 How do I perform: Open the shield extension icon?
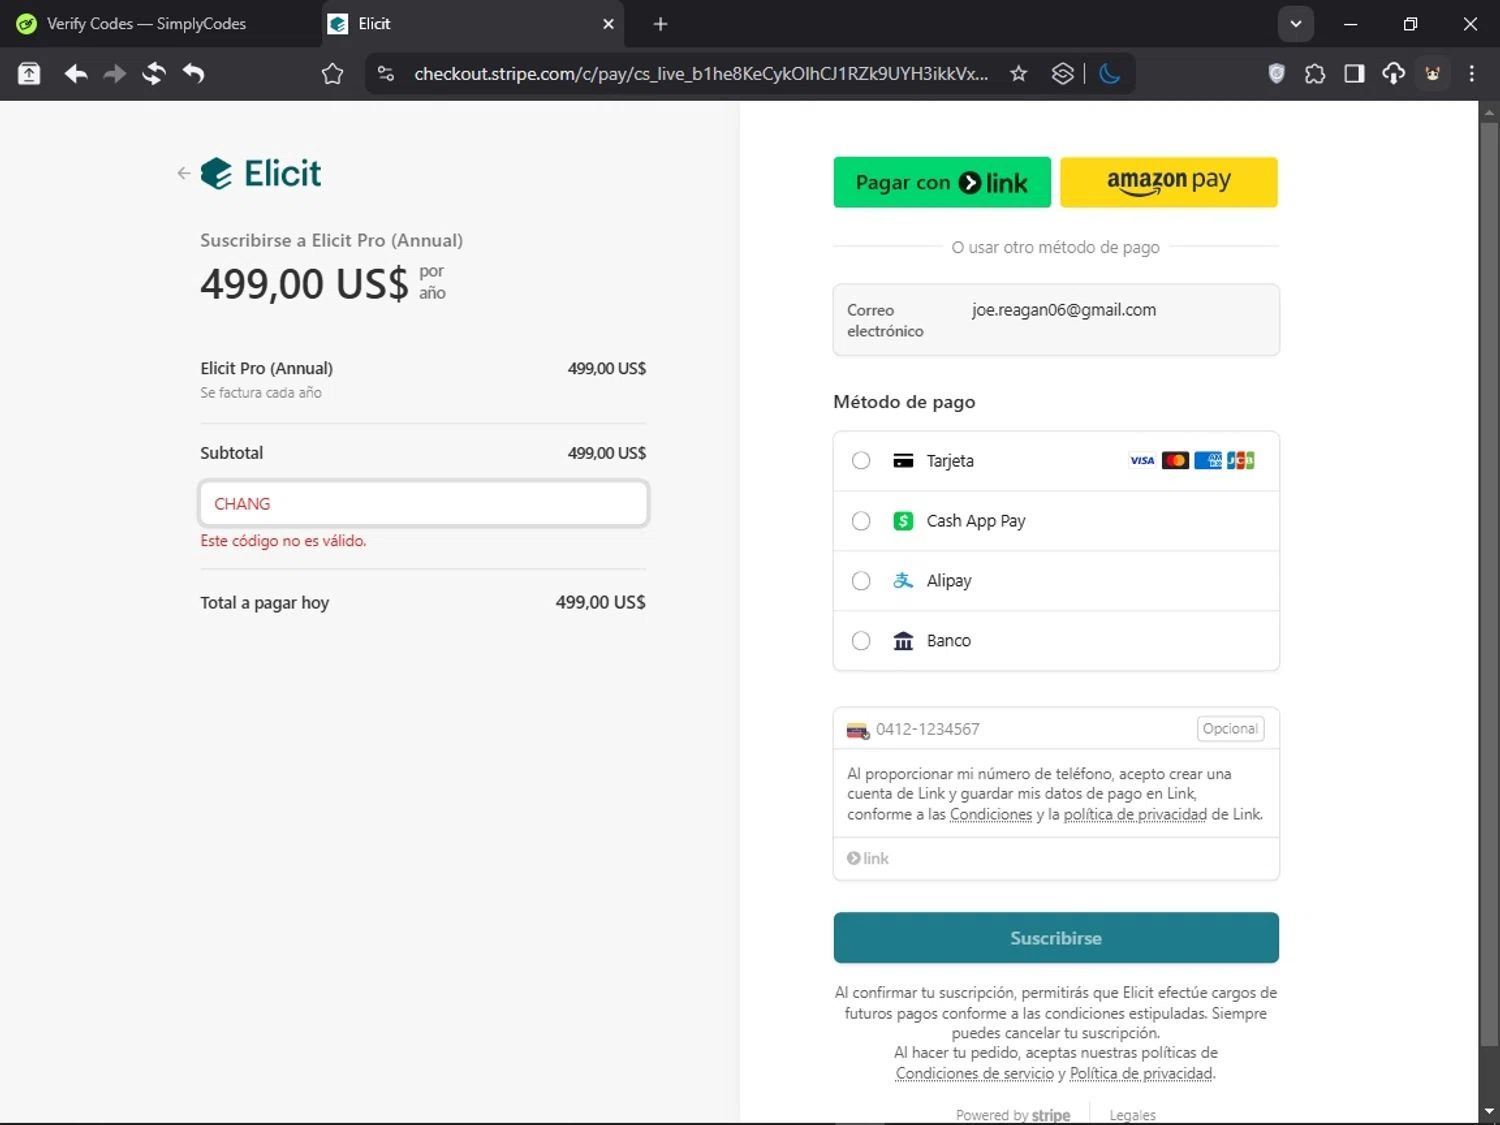pos(1276,73)
